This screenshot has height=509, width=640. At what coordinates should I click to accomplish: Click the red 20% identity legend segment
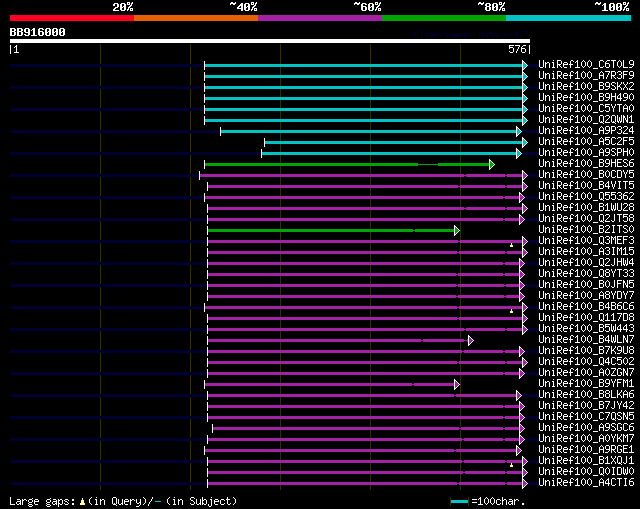click(x=72, y=18)
